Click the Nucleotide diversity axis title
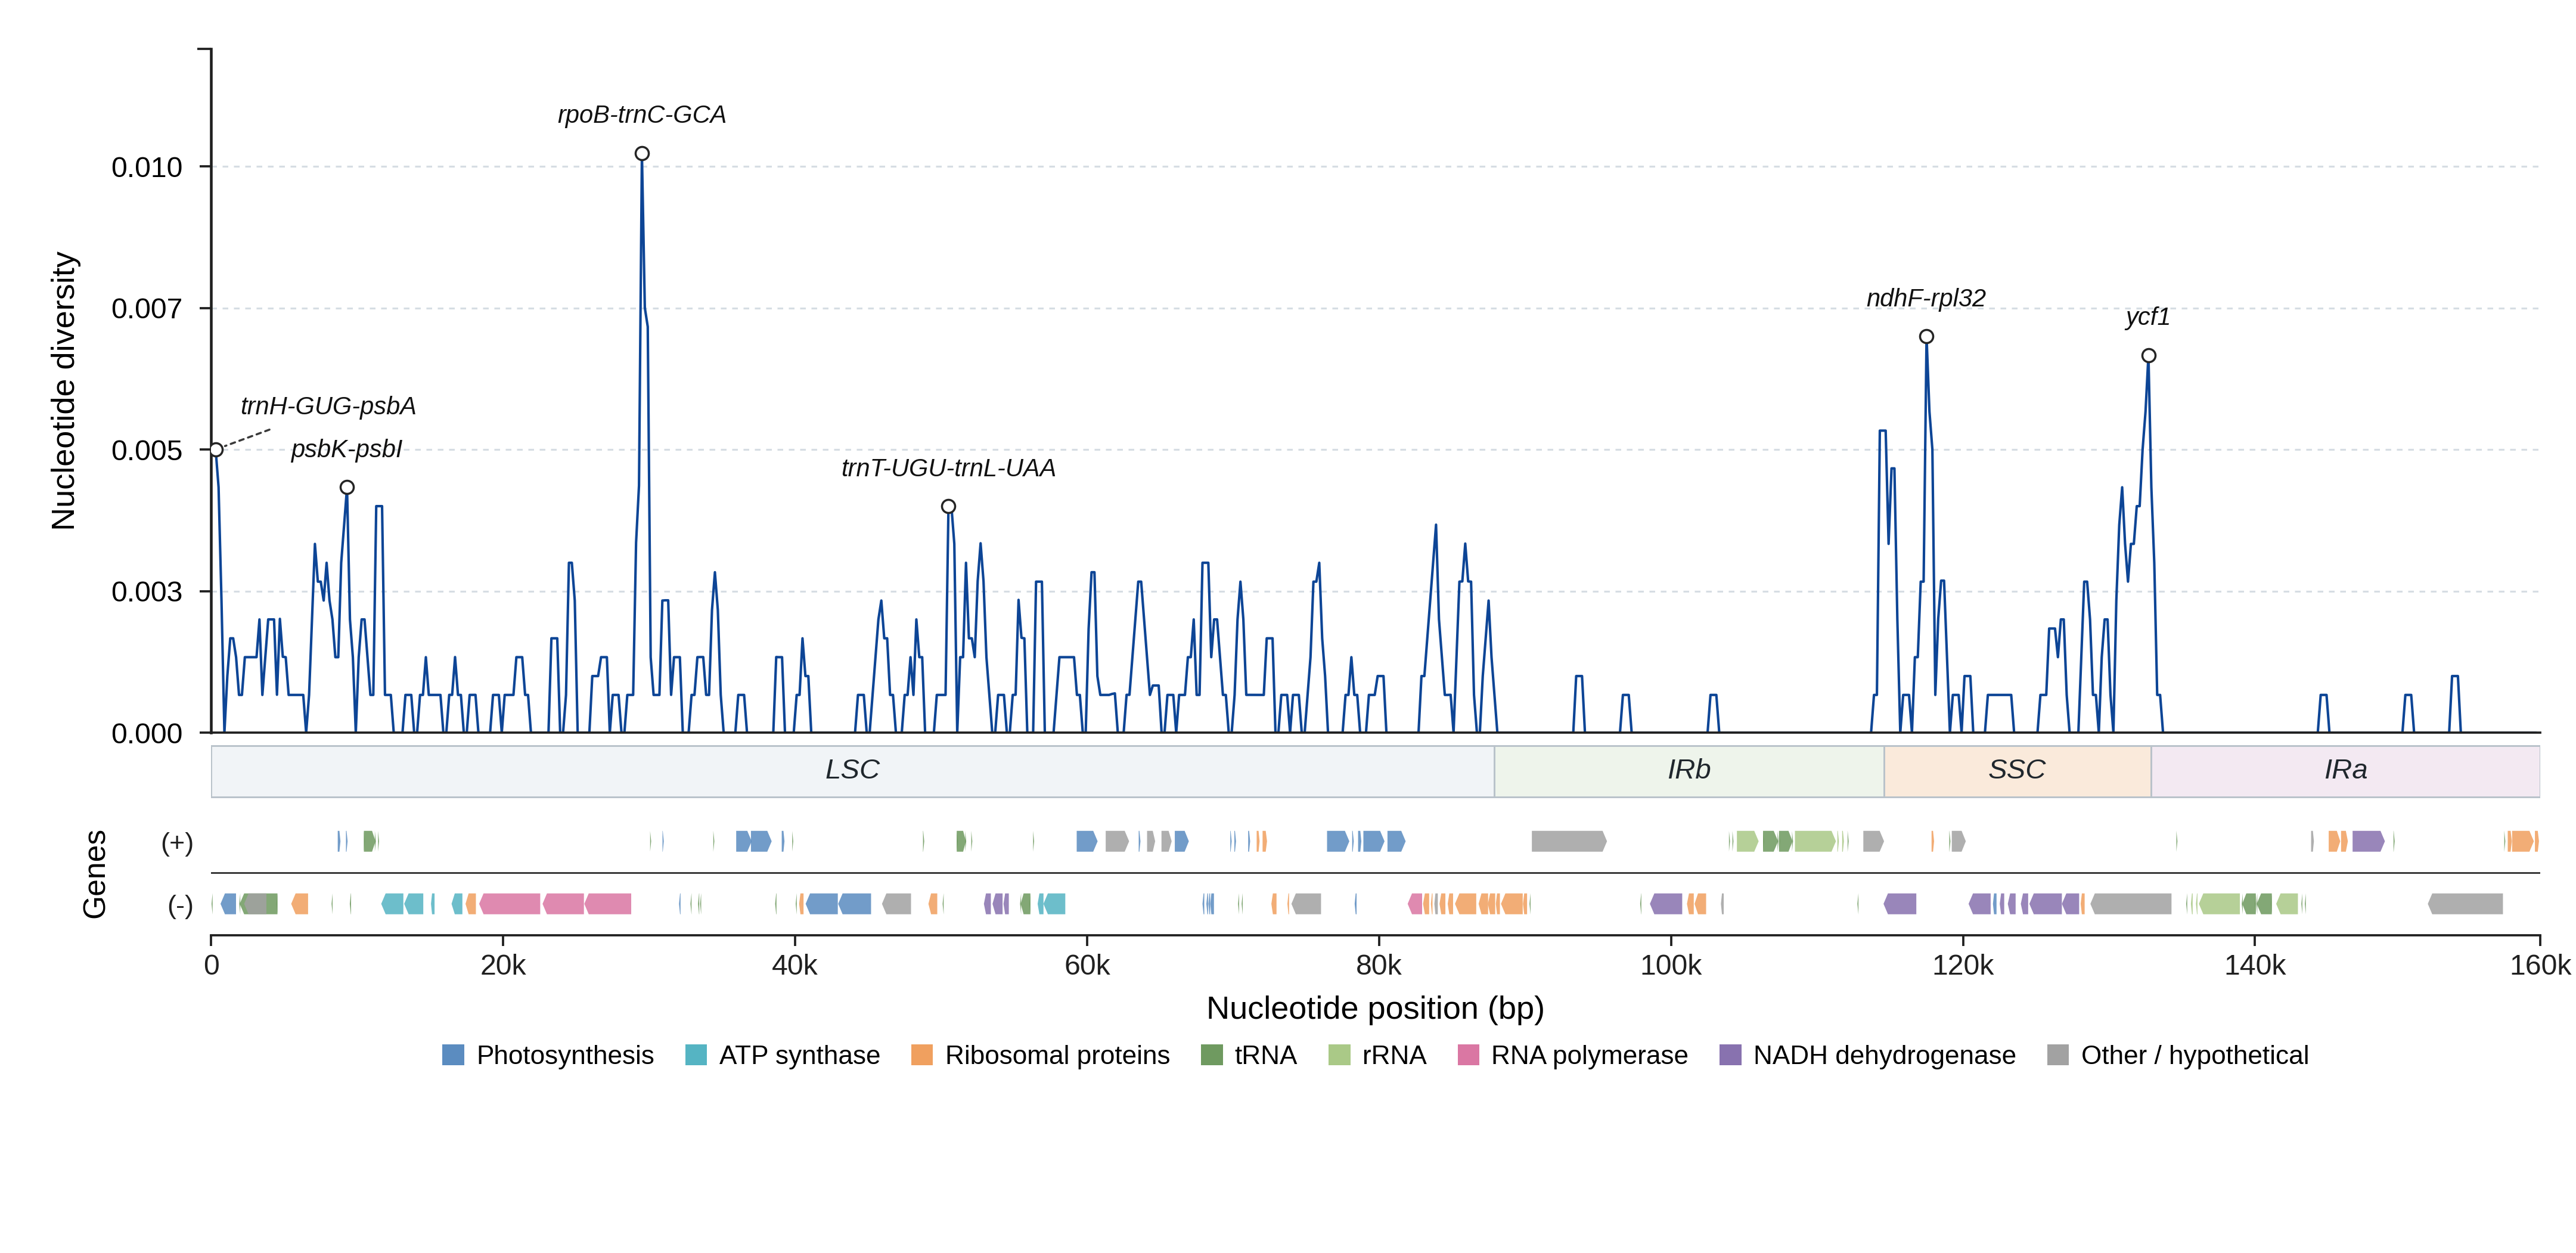This screenshot has height=1253, width=2576. (x=64, y=391)
